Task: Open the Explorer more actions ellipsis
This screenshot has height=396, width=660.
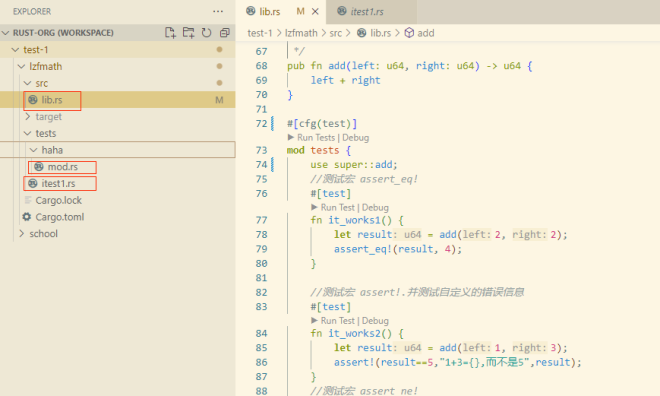Action: tap(218, 11)
